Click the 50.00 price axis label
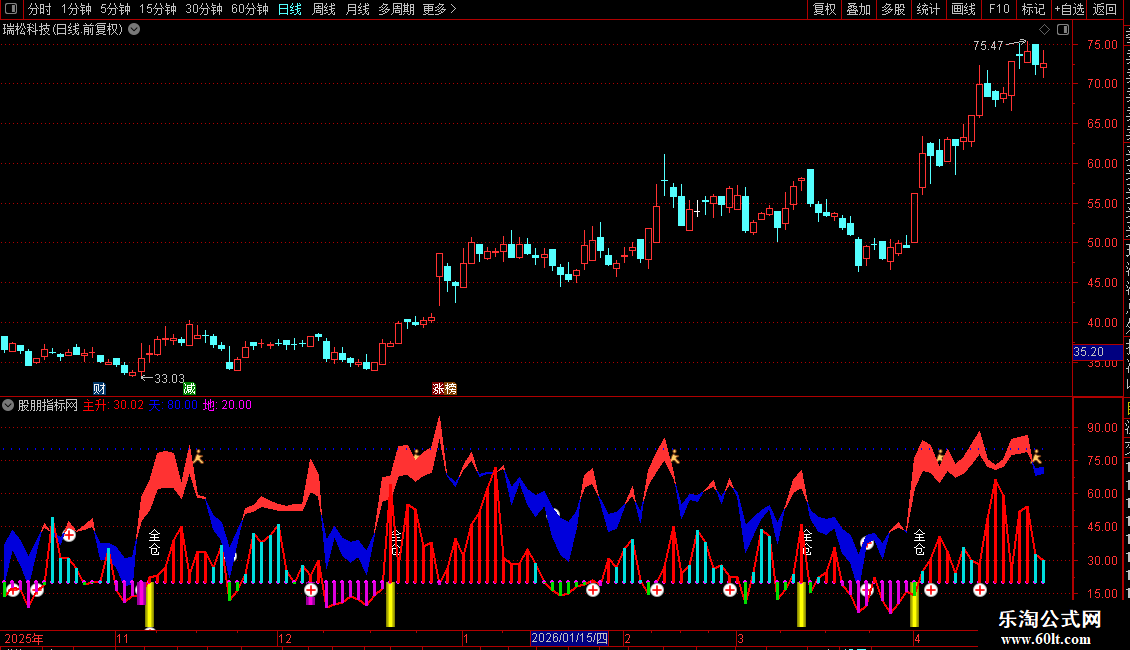The height and width of the screenshot is (650, 1130). coord(1102,243)
